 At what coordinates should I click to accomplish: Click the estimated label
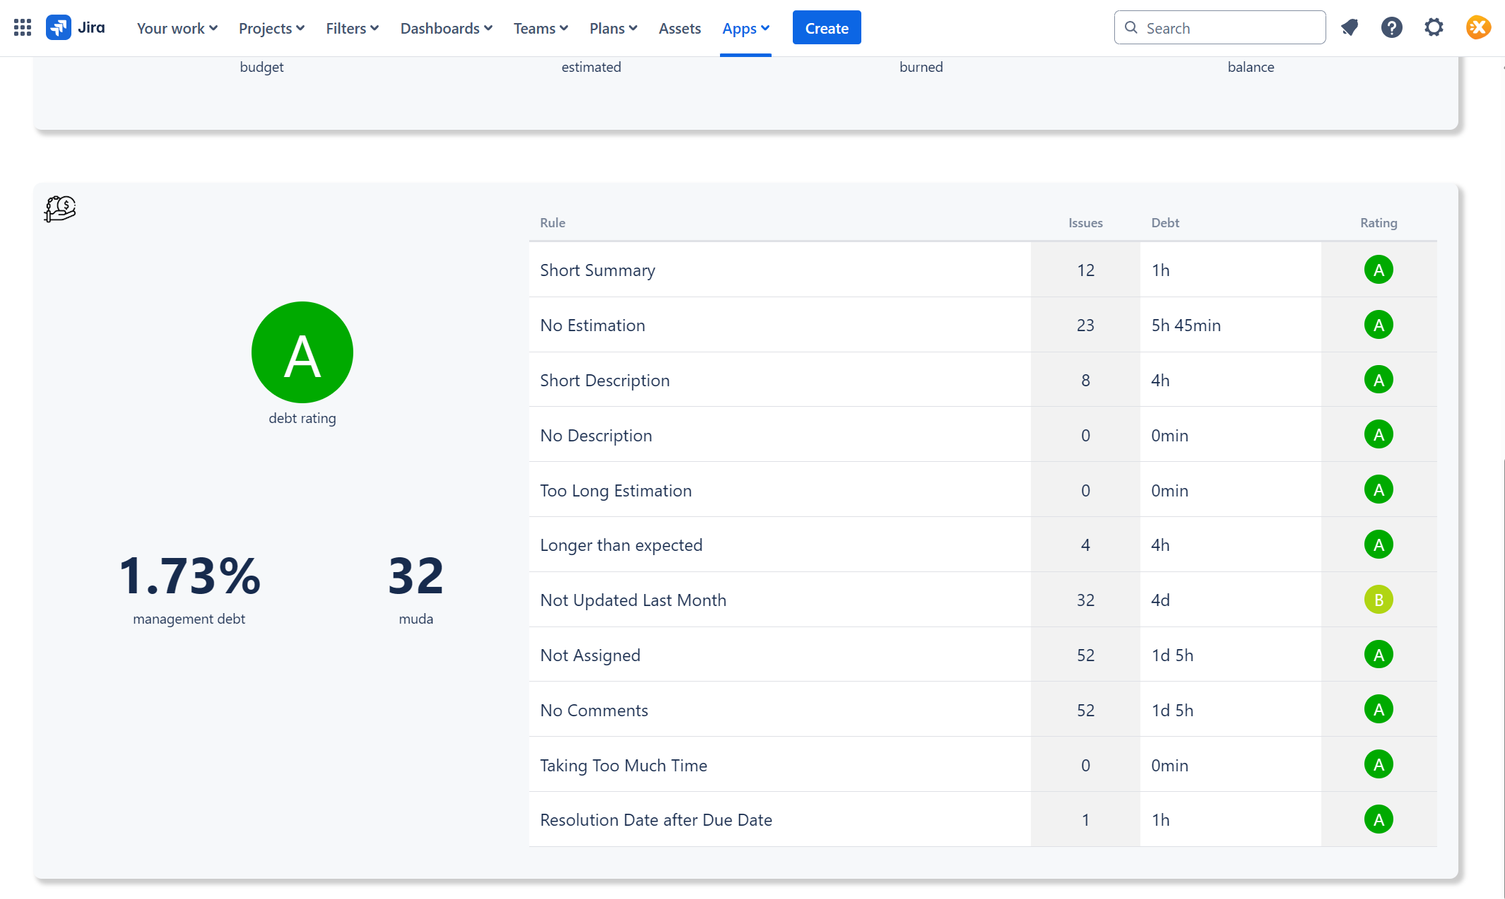[x=591, y=67]
